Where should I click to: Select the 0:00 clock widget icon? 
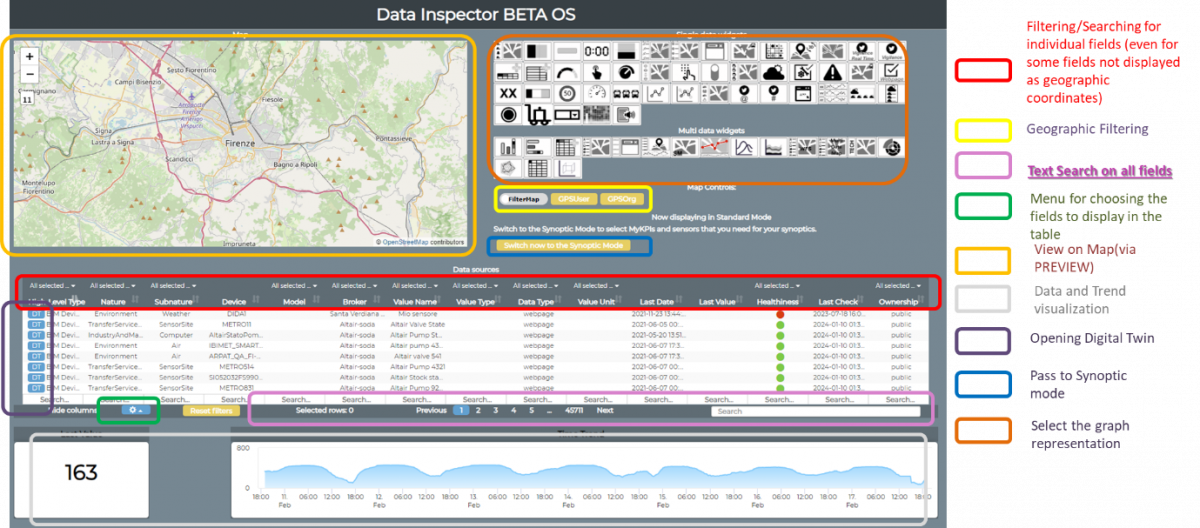click(597, 51)
